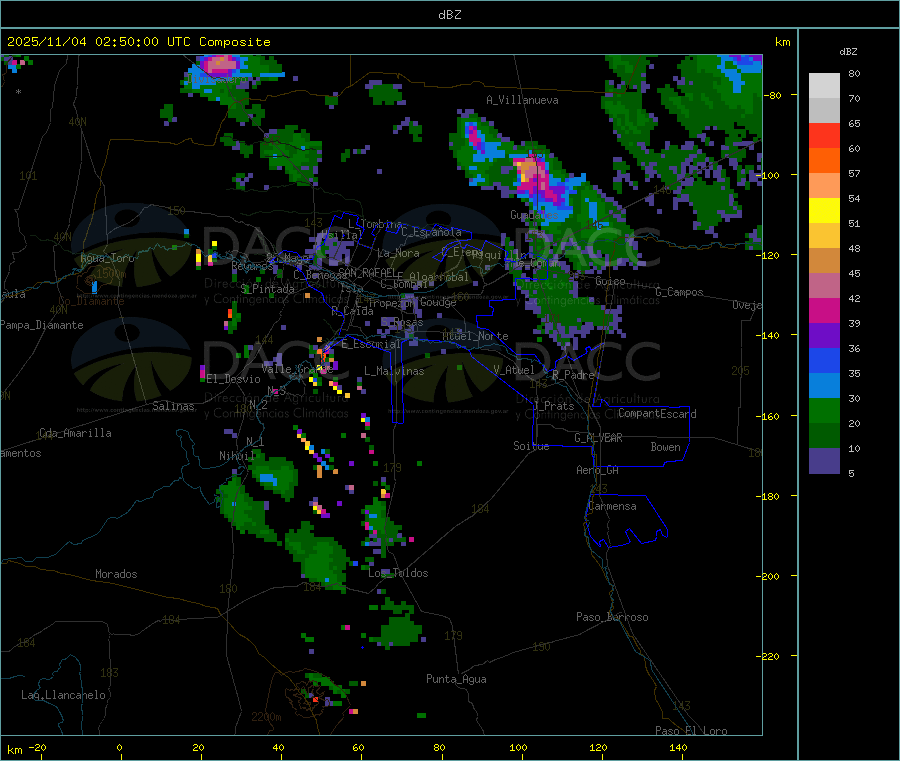Image resolution: width=900 pixels, height=761 pixels.
Task: Click the -80 km vertical axis tick label
Action: (x=771, y=95)
